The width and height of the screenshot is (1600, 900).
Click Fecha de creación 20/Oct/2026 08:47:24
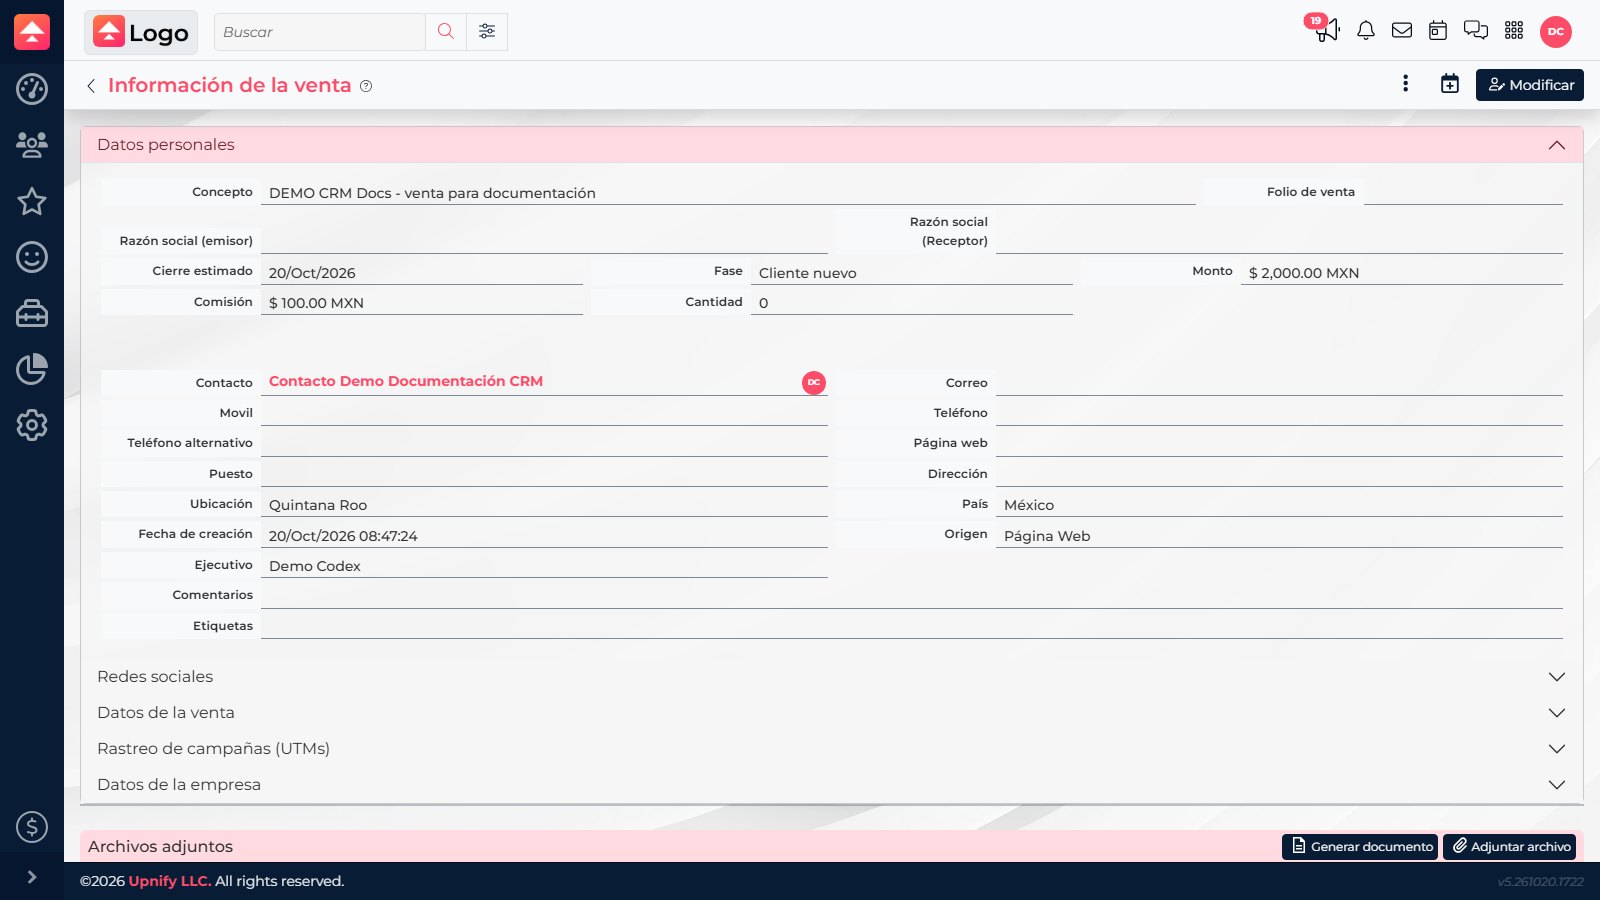coord(343,536)
